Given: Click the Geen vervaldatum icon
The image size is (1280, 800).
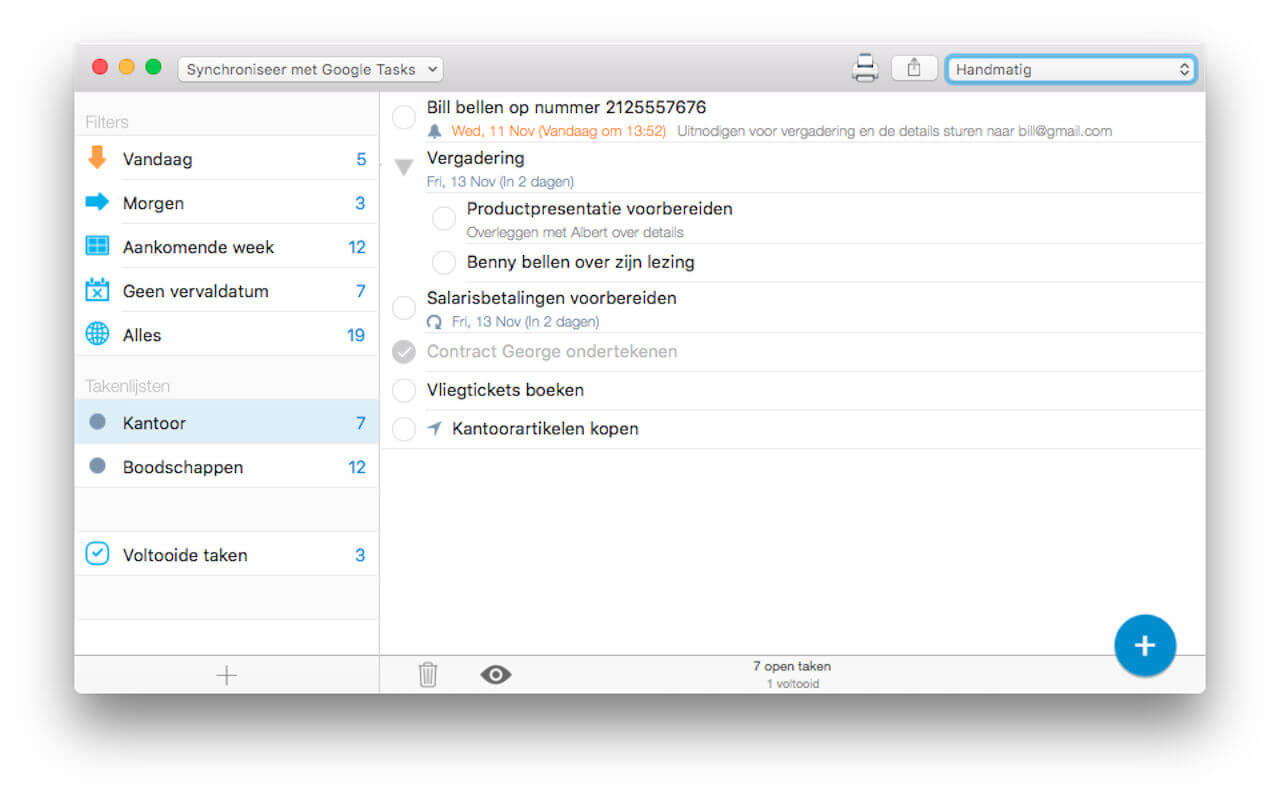Looking at the screenshot, I should [97, 290].
